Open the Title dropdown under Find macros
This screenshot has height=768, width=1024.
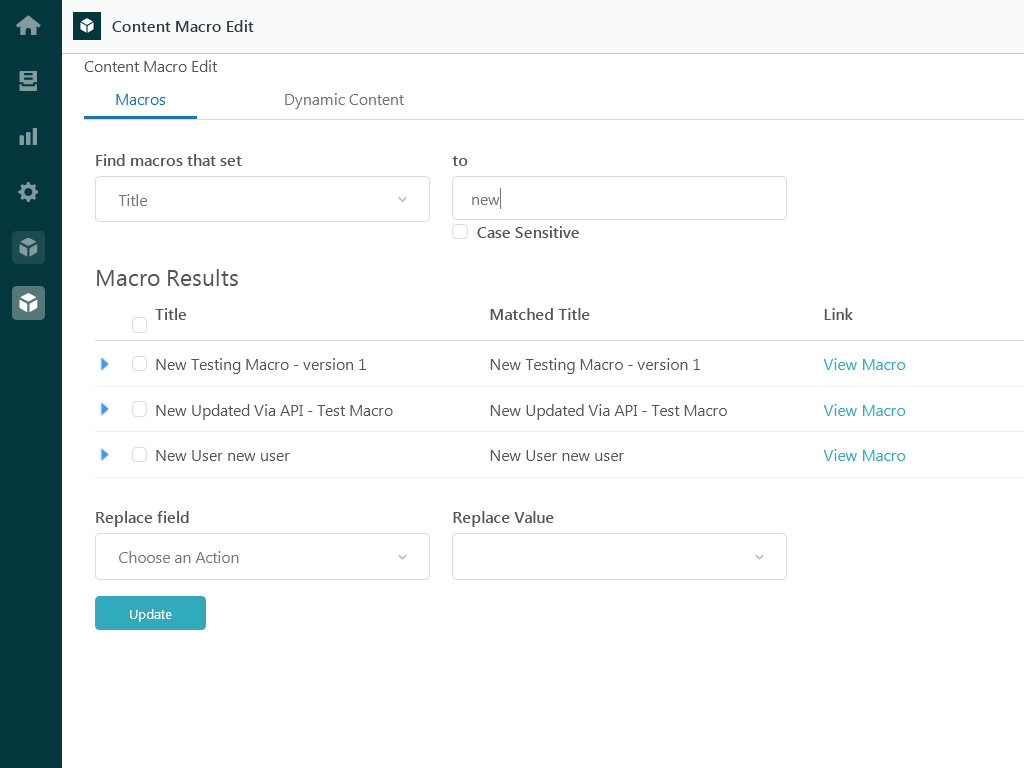[262, 199]
